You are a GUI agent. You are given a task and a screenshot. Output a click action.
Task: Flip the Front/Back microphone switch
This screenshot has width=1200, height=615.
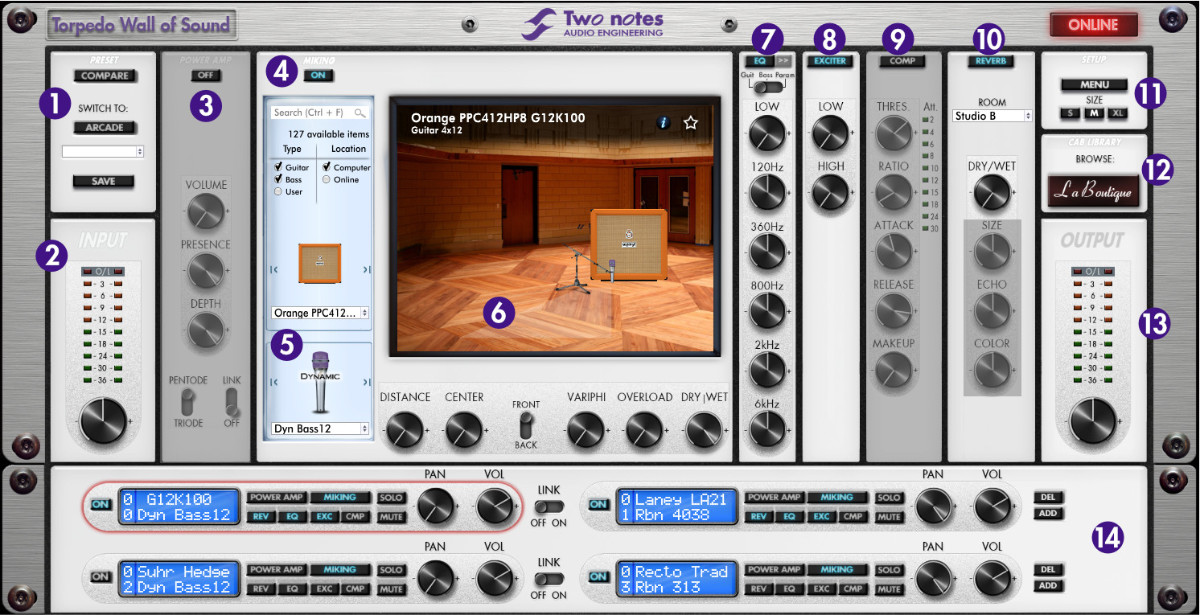coord(524,426)
